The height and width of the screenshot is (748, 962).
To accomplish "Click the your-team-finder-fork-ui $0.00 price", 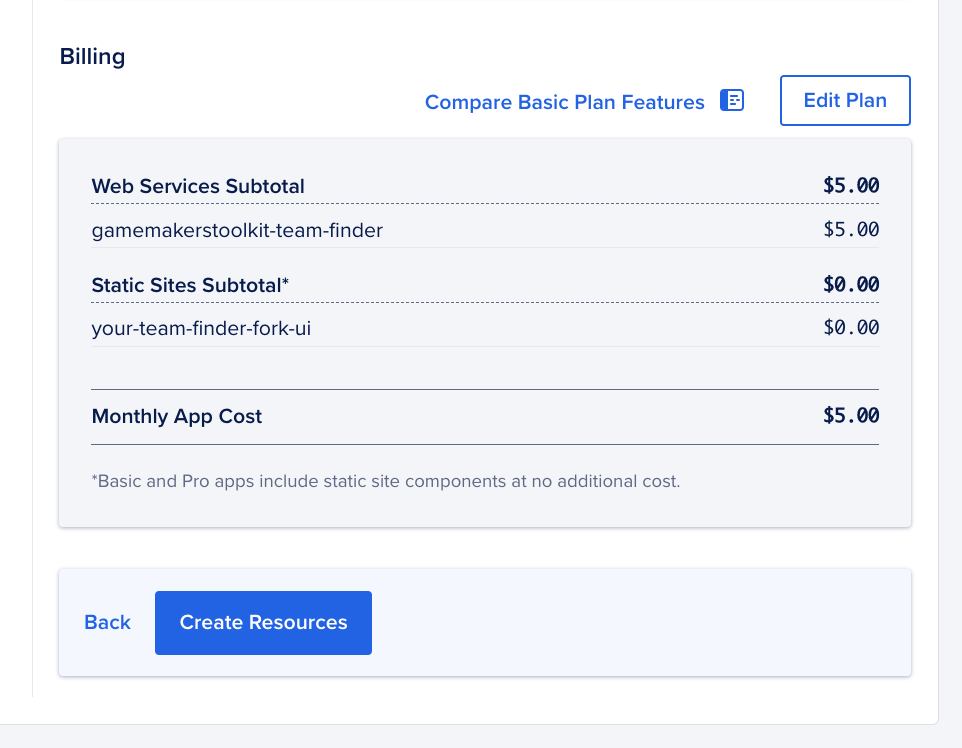I will [x=851, y=327].
